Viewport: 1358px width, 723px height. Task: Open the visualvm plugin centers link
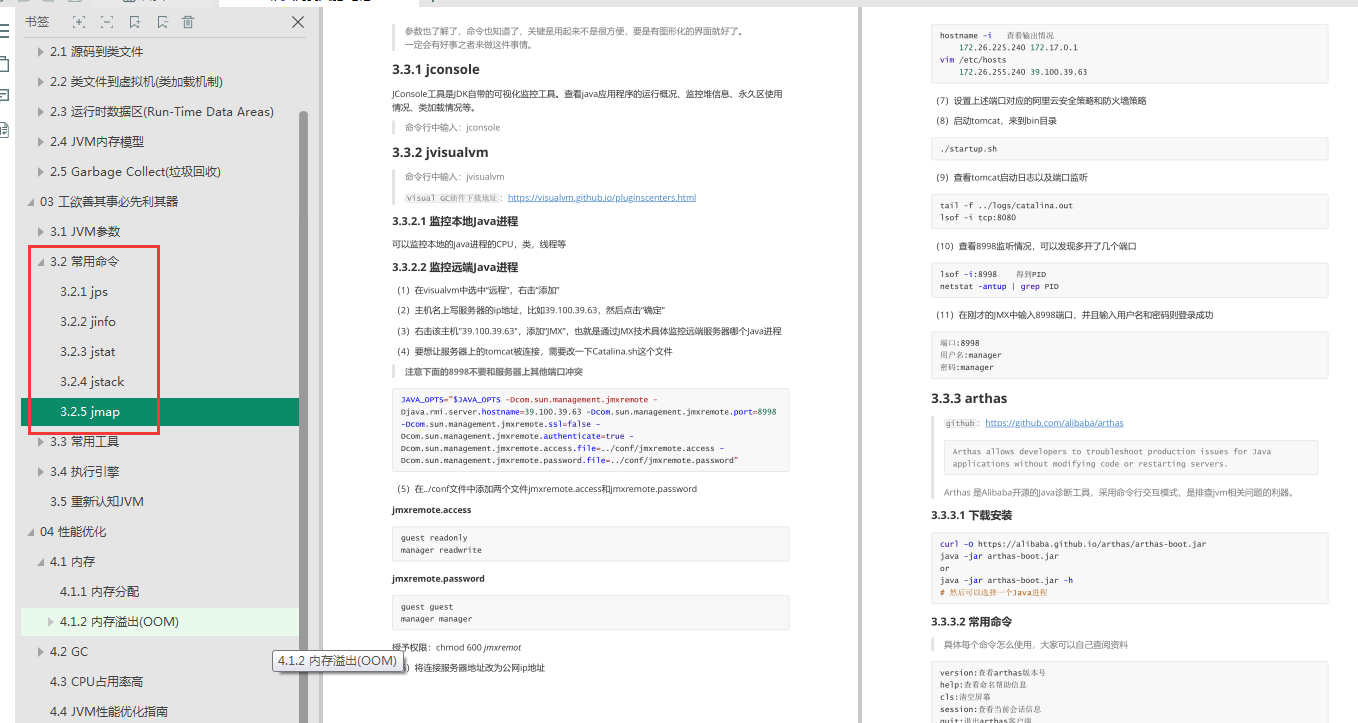pos(601,198)
